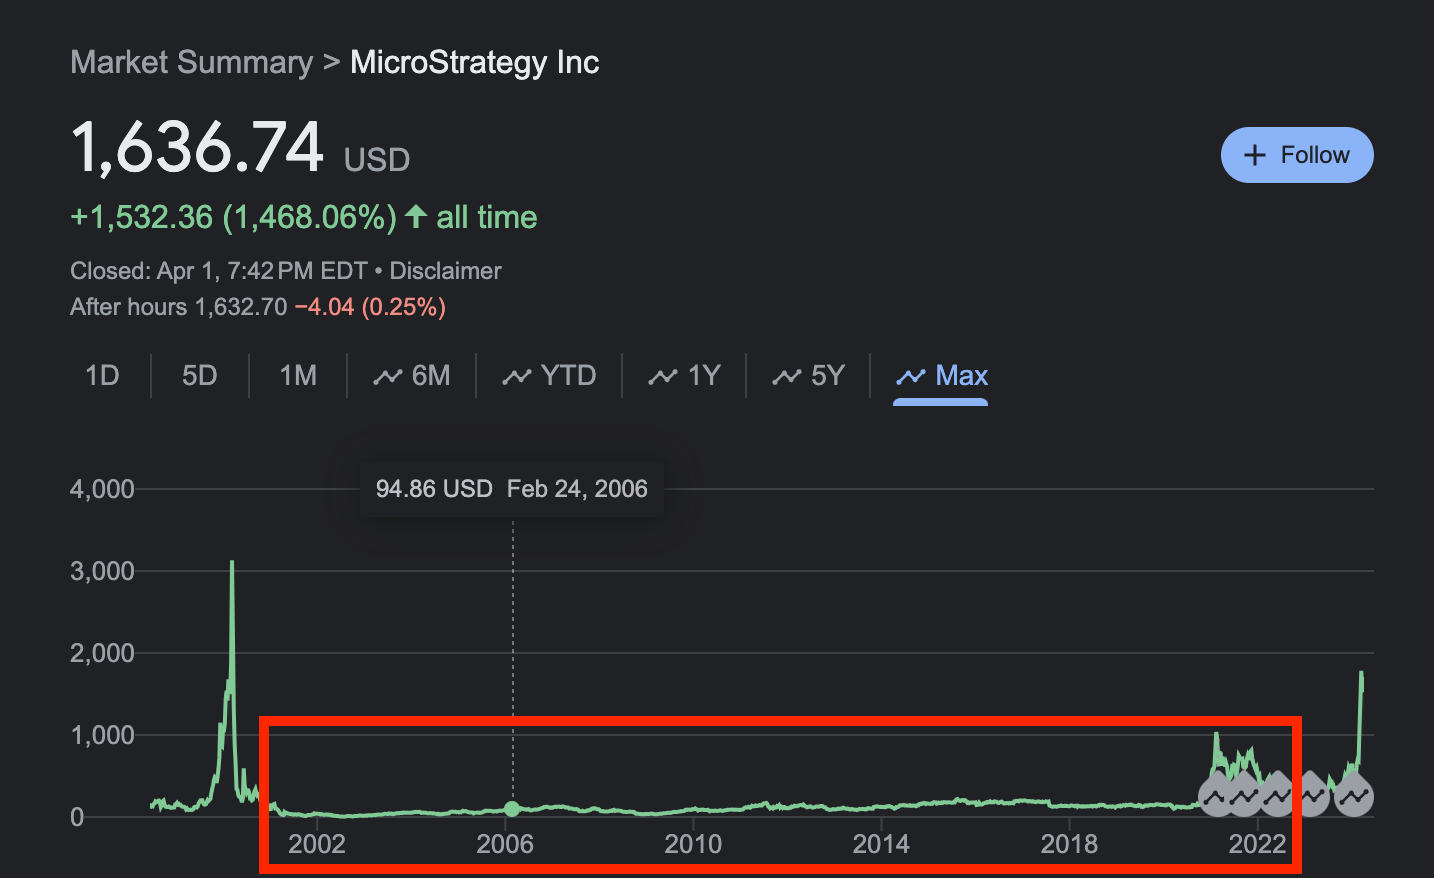Click the green up arrow beside all time
This screenshot has width=1434, height=878.
[416, 216]
